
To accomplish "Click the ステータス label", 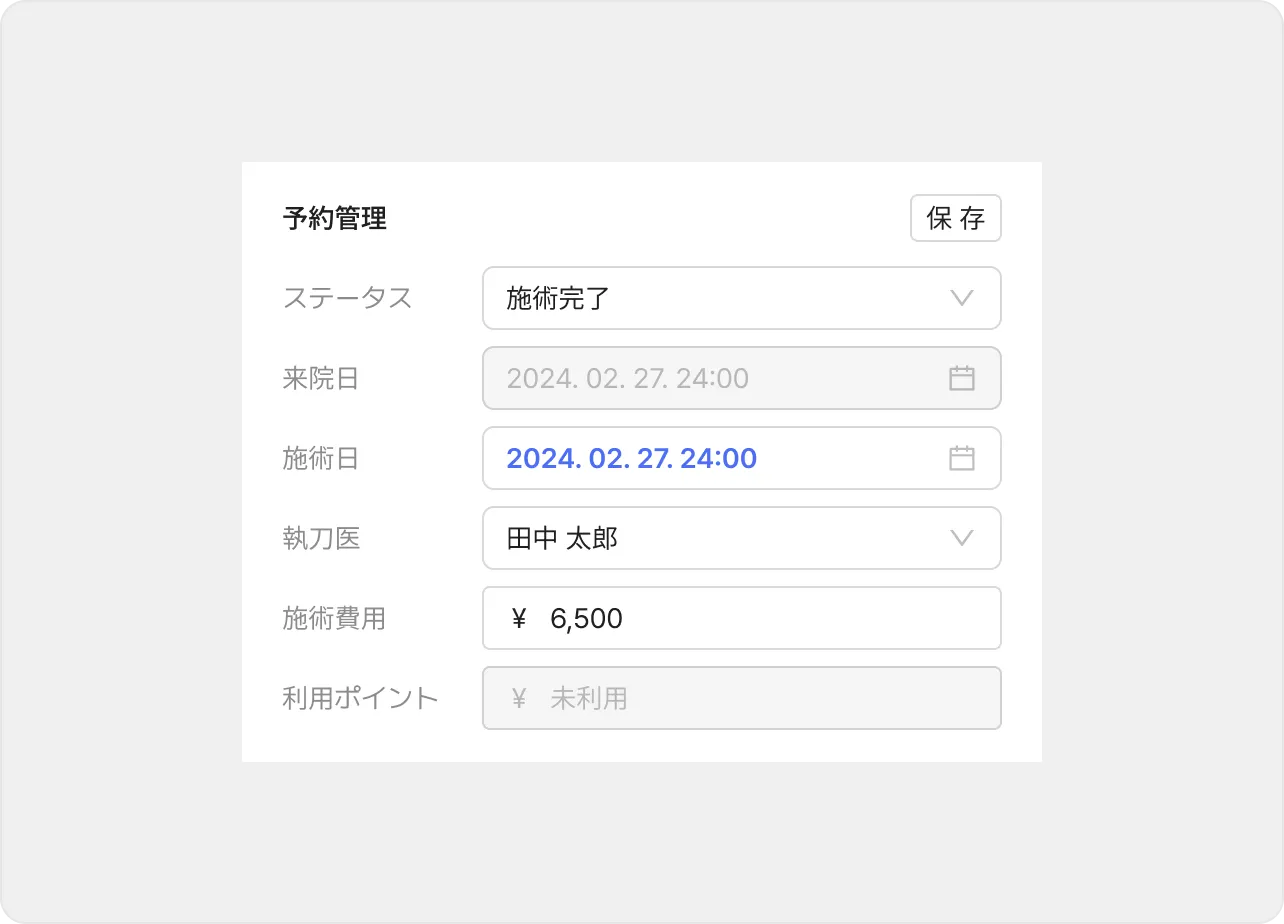I will 347,298.
